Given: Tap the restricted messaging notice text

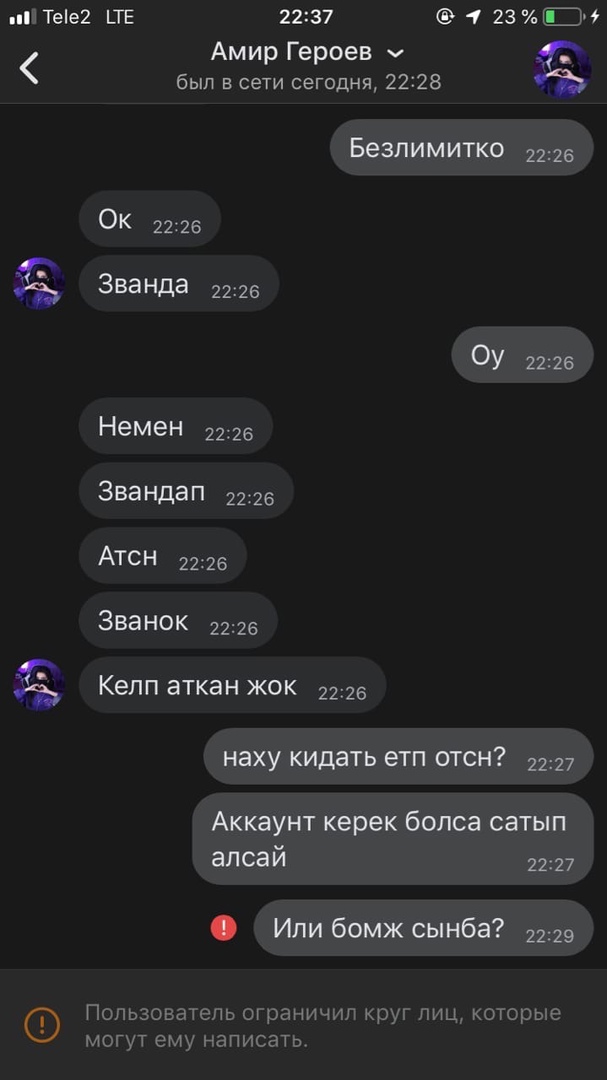Looking at the screenshot, I should pyautogui.click(x=323, y=1026).
